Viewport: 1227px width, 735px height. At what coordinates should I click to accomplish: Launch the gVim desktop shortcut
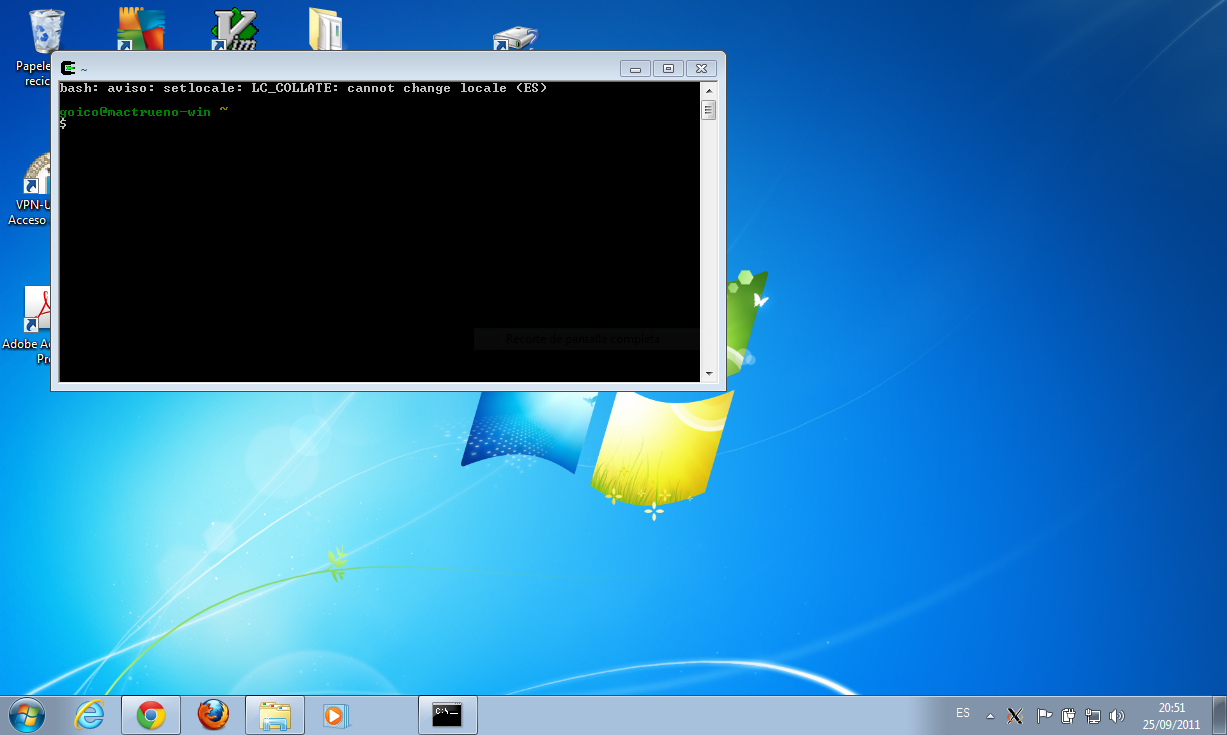coord(235,29)
